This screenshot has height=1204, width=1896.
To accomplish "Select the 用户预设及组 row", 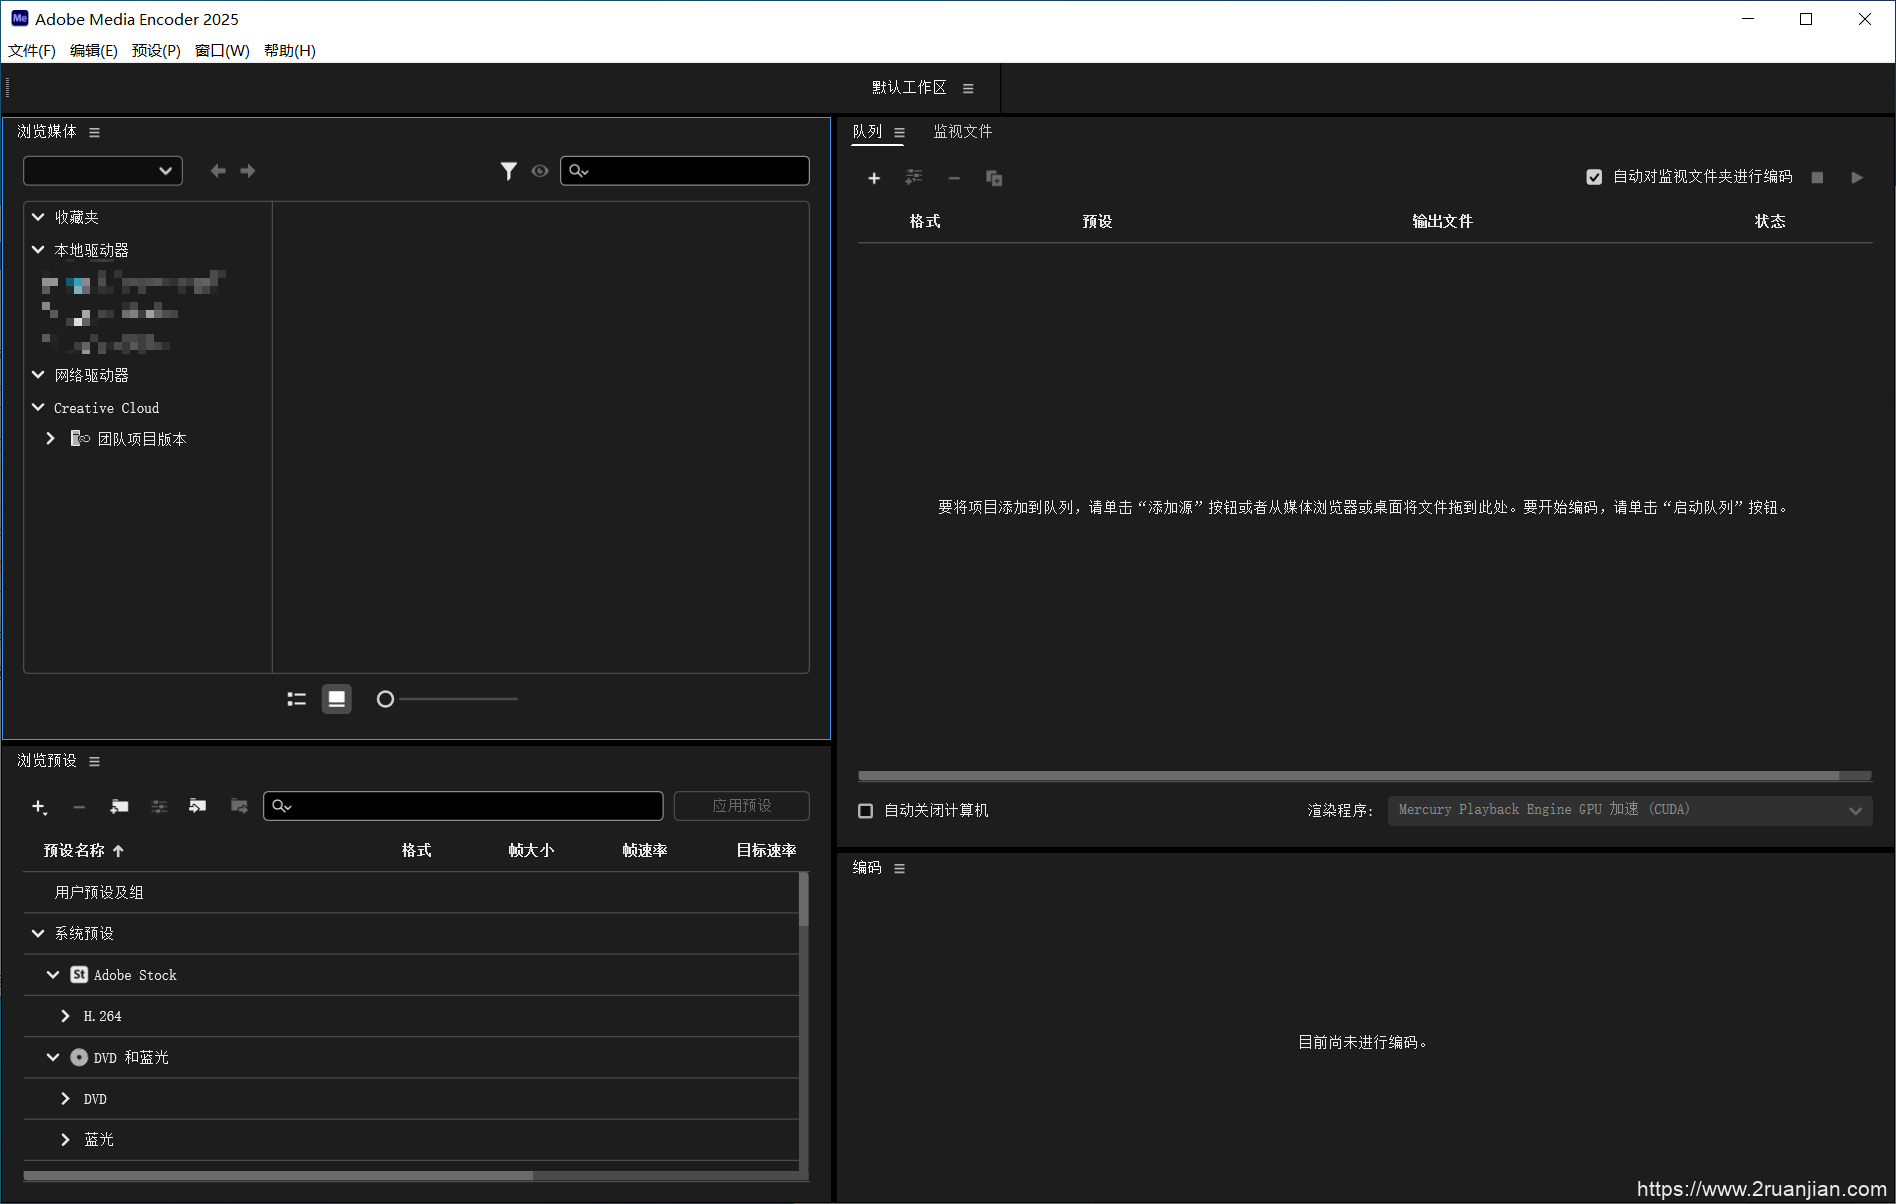I will pyautogui.click(x=411, y=892).
